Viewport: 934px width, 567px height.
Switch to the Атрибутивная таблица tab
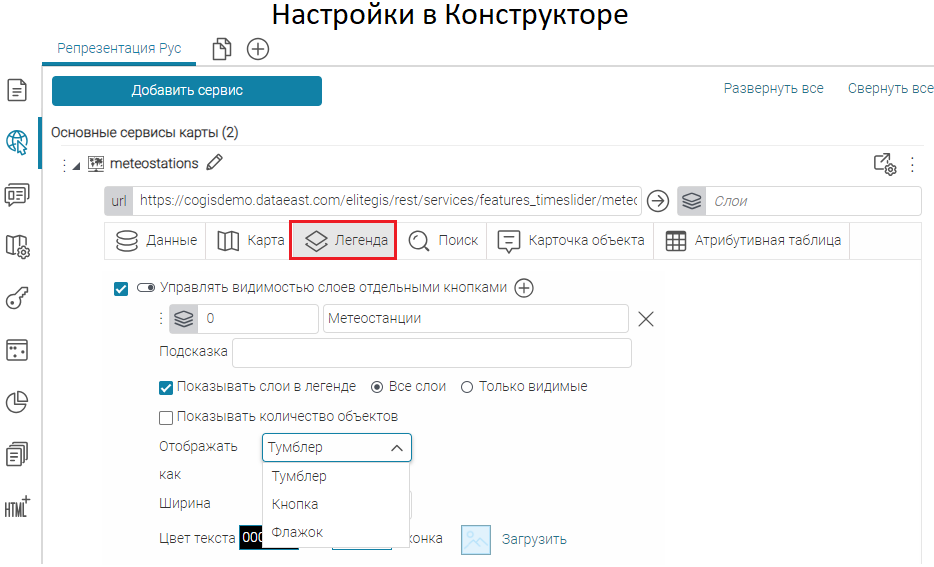pyautogui.click(x=754, y=240)
